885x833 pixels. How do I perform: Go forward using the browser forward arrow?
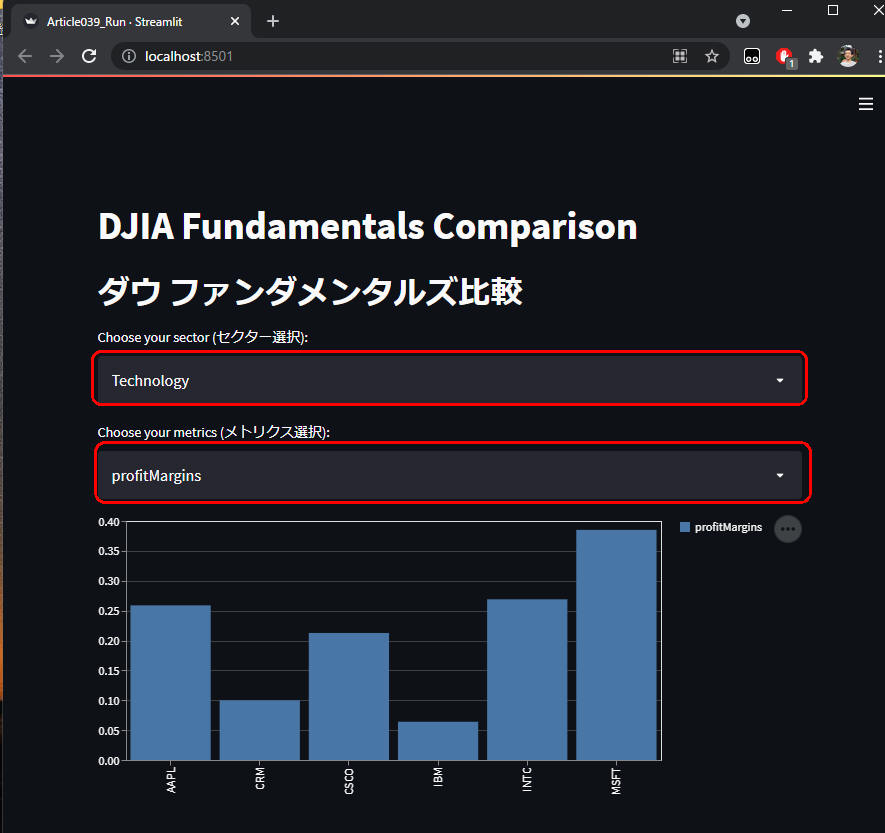[x=57, y=56]
